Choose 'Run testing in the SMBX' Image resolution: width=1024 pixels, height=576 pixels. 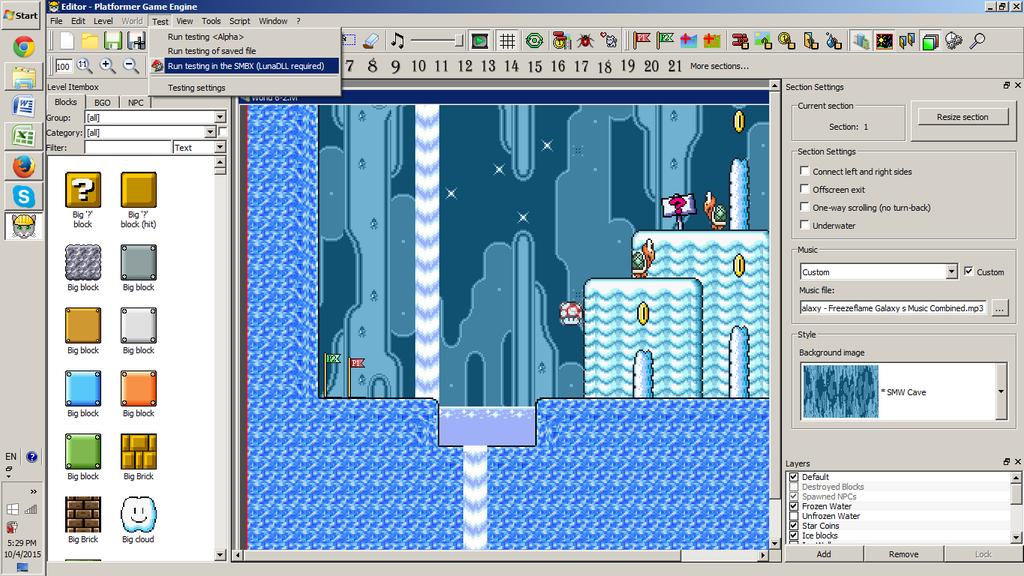[x=245, y=66]
